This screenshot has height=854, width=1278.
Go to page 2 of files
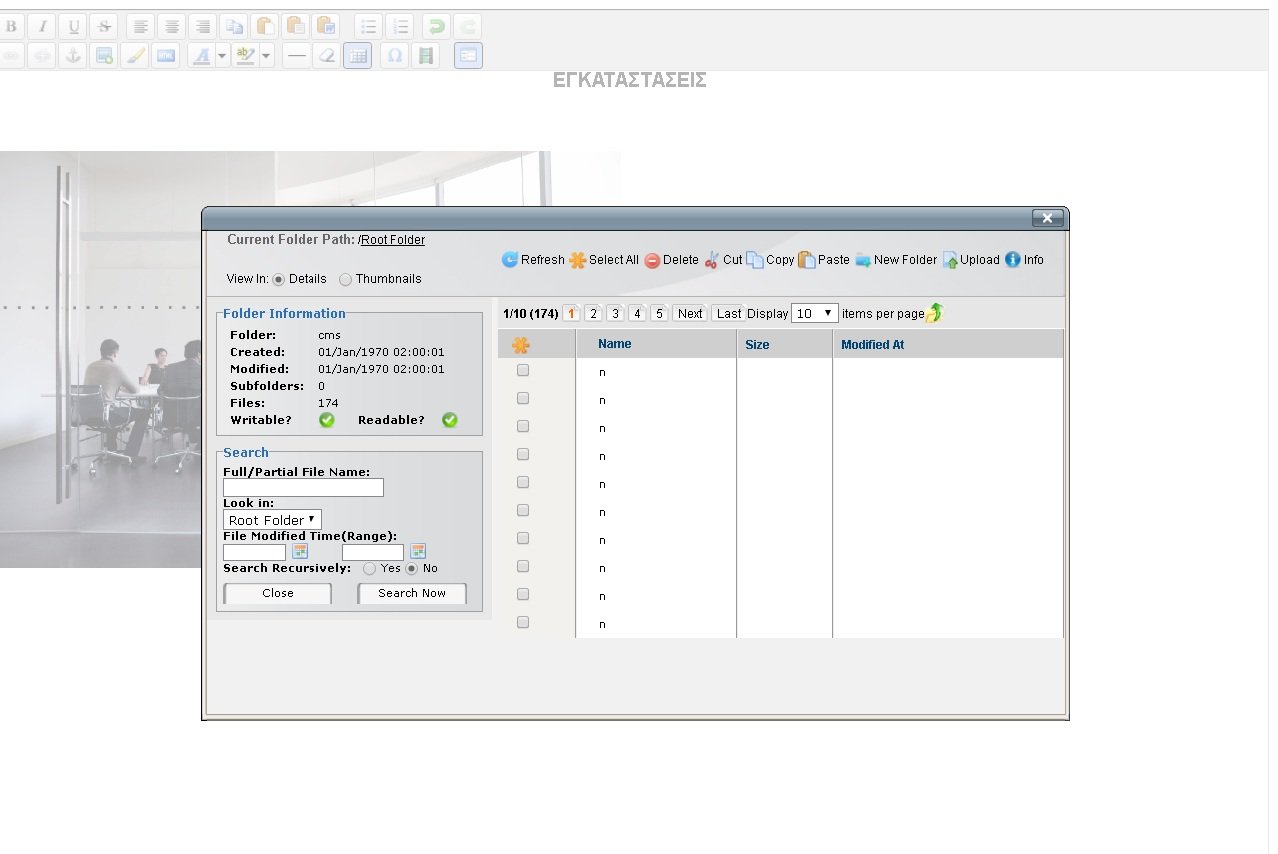point(593,313)
